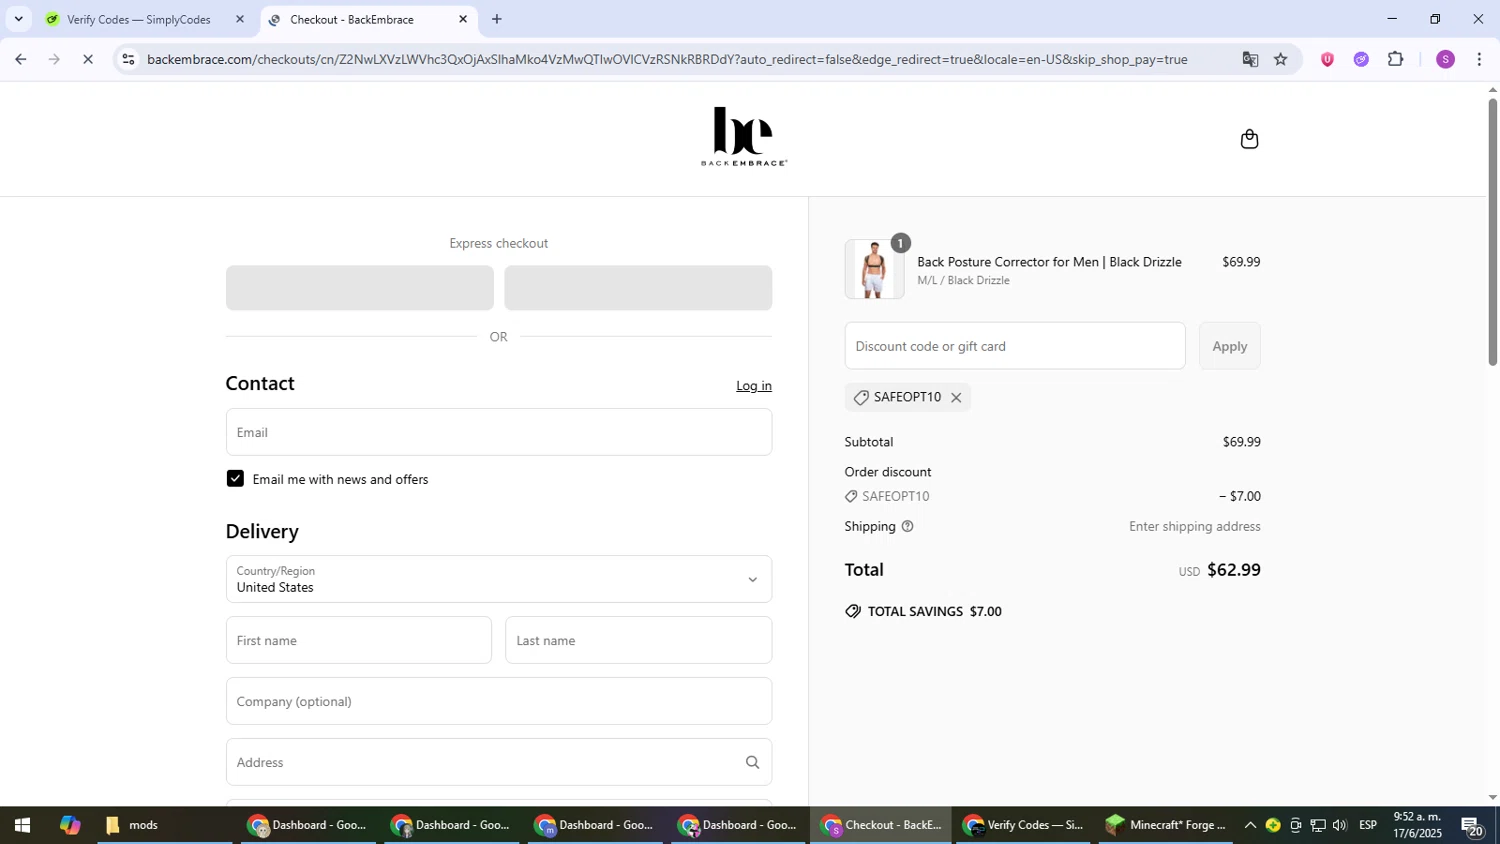Screen dimensions: 1500x844
Task: Click the ESP language indicator
Action: 1368,826
